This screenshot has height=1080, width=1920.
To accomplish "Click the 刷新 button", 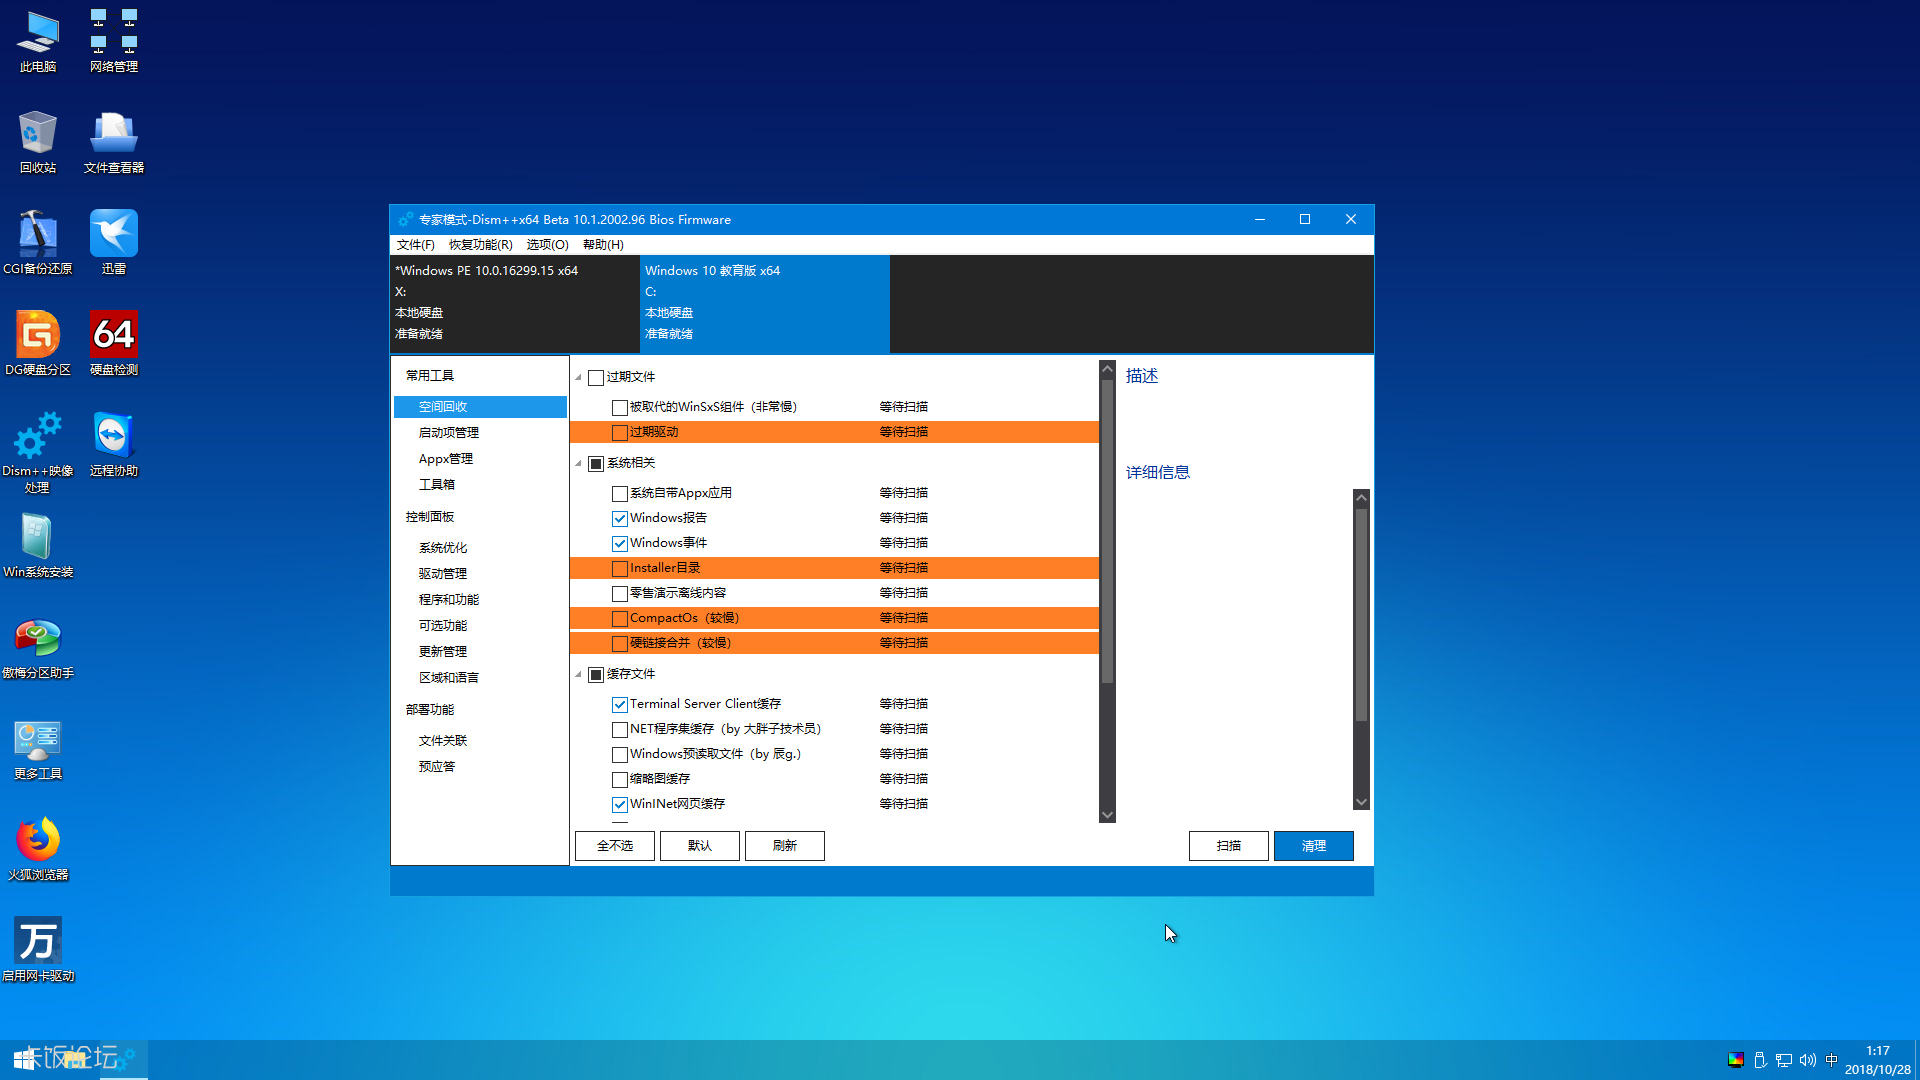I will (785, 846).
